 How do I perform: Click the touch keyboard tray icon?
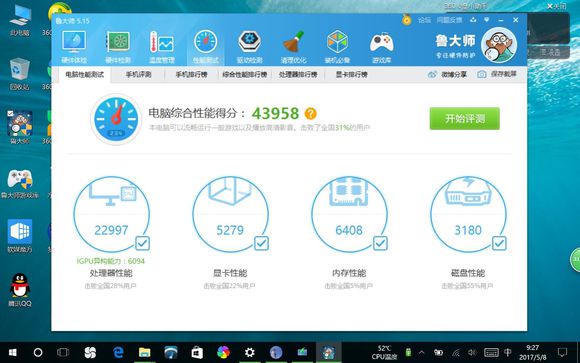pos(491,352)
